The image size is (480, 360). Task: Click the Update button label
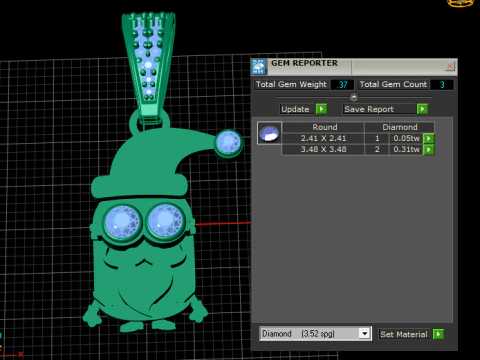click(x=295, y=109)
